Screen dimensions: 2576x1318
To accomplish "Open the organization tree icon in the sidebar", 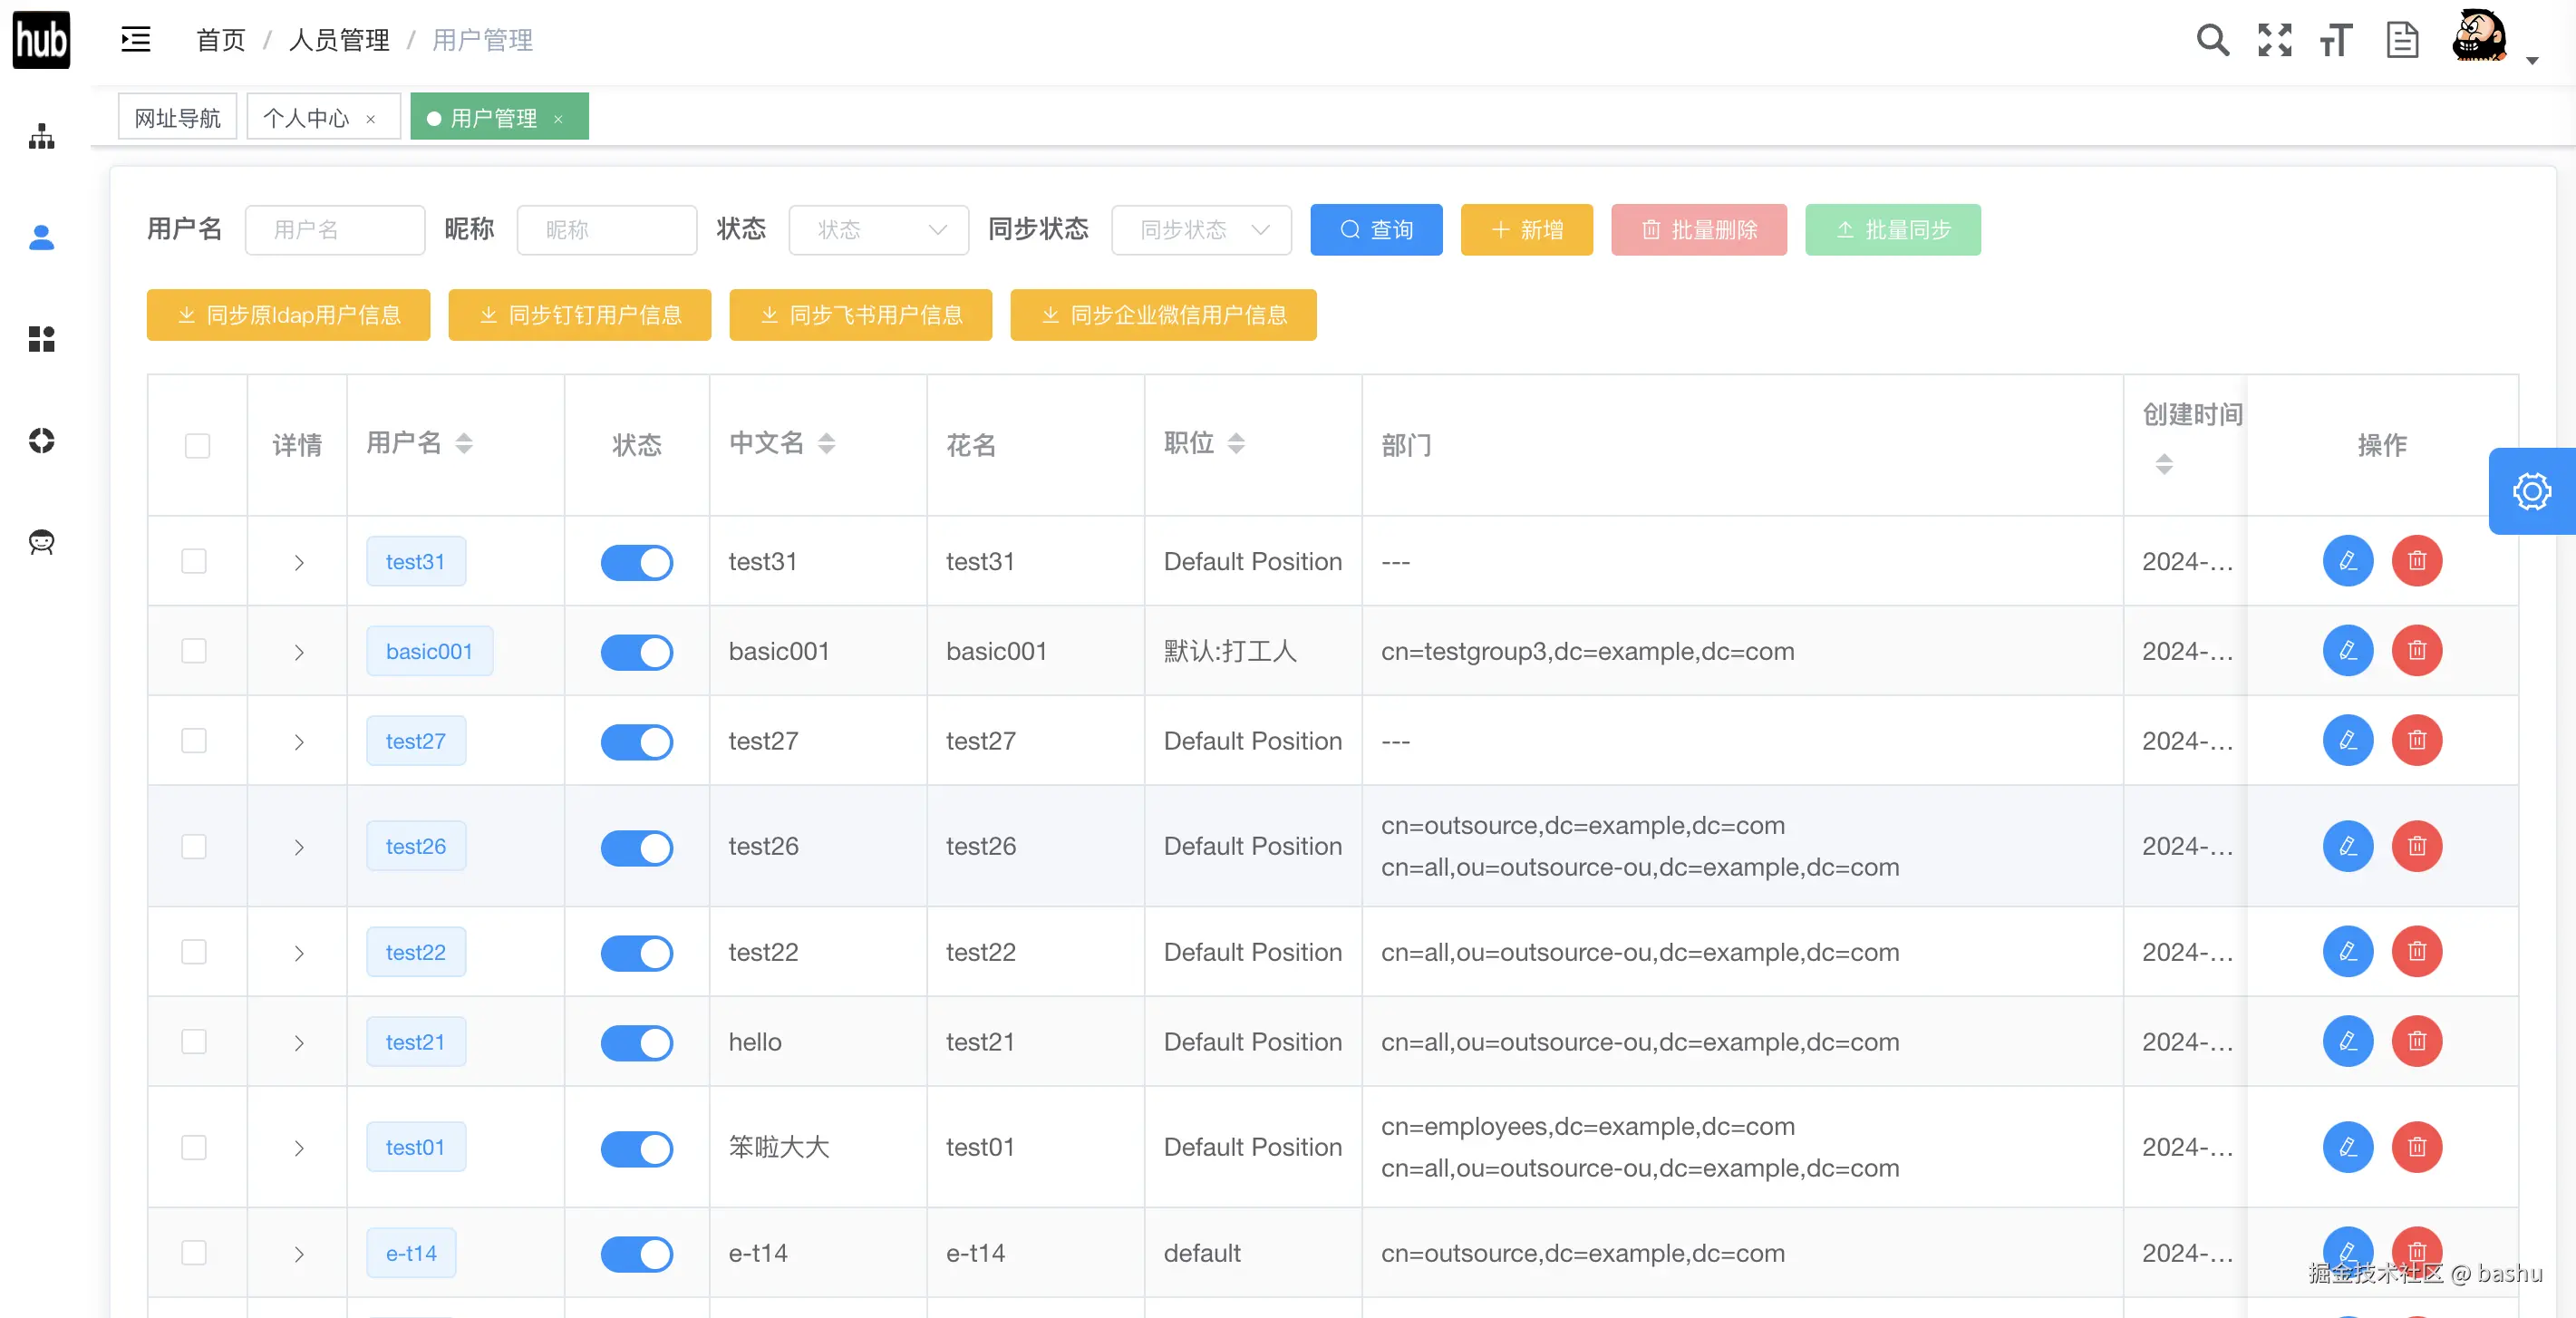I will point(41,137).
